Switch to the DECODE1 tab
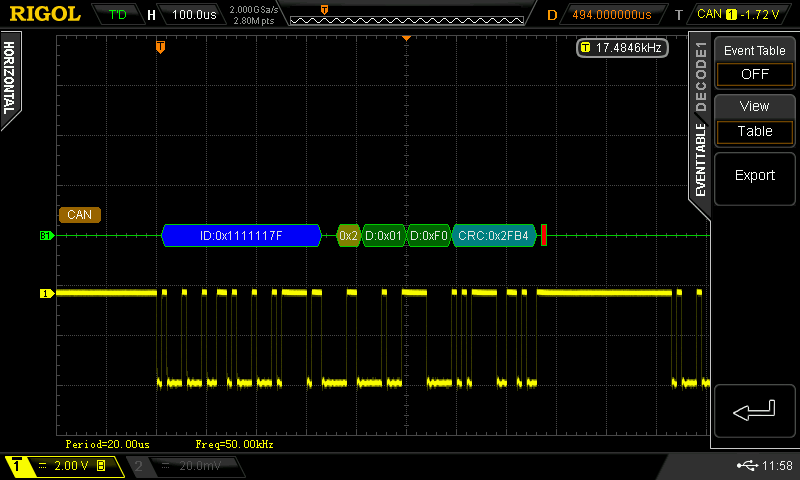Viewport: 800px width, 480px height. pyautogui.click(x=700, y=77)
